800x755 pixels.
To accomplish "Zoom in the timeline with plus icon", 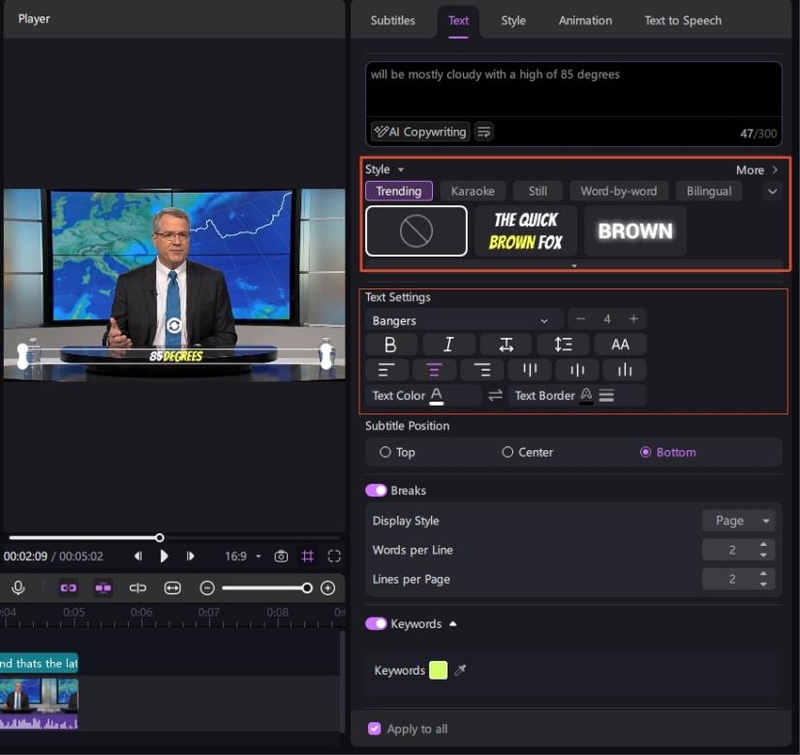I will (x=328, y=588).
